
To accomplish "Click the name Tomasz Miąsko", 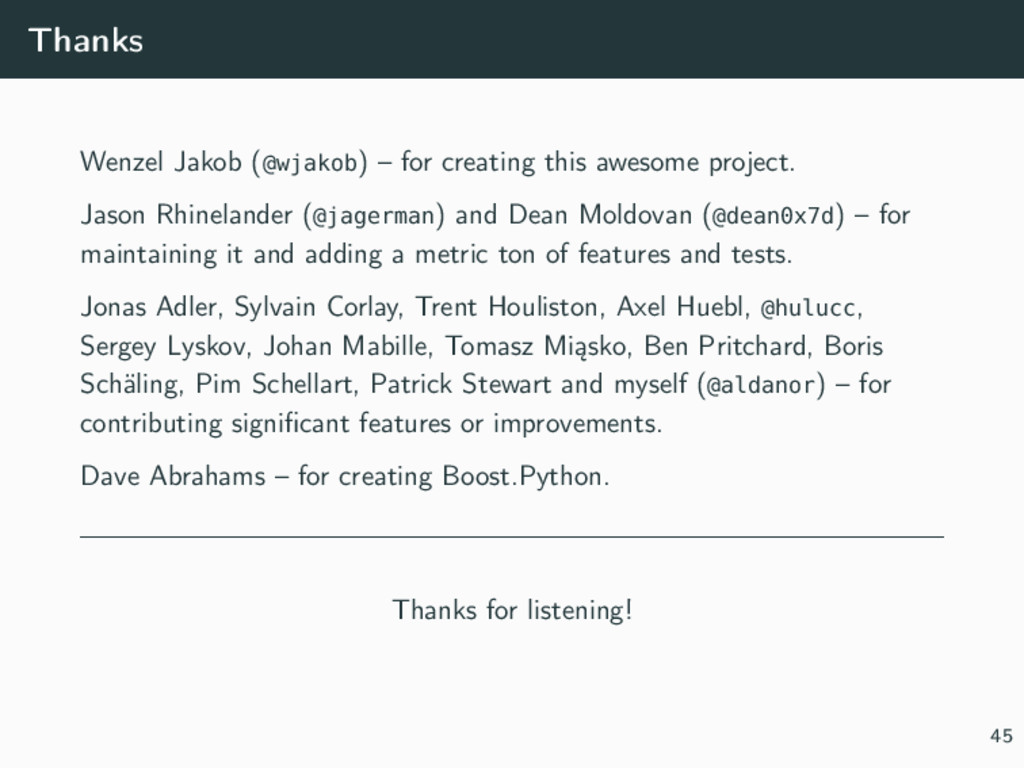I will [x=536, y=346].
